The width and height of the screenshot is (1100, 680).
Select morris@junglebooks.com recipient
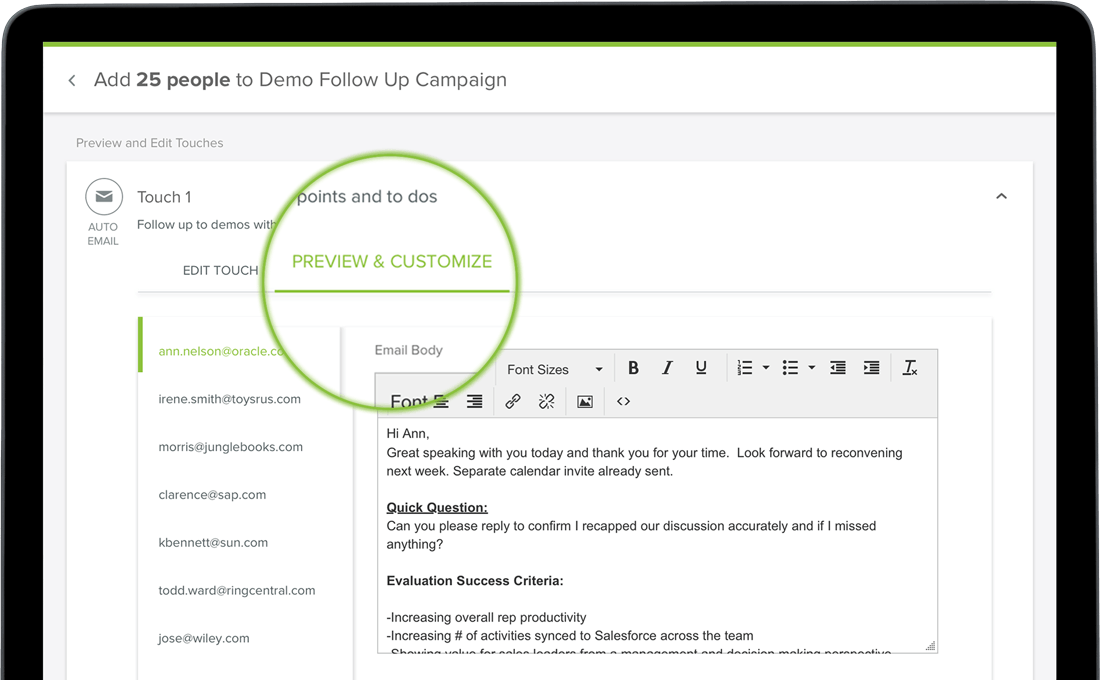[230, 446]
